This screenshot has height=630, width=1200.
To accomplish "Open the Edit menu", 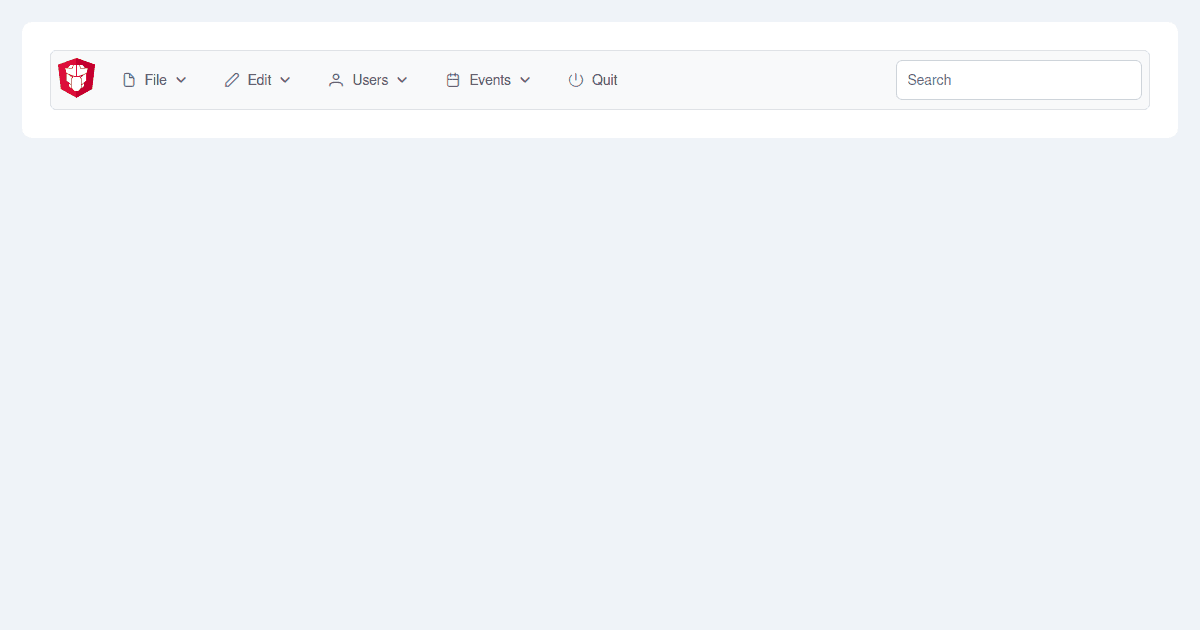I will [258, 79].
